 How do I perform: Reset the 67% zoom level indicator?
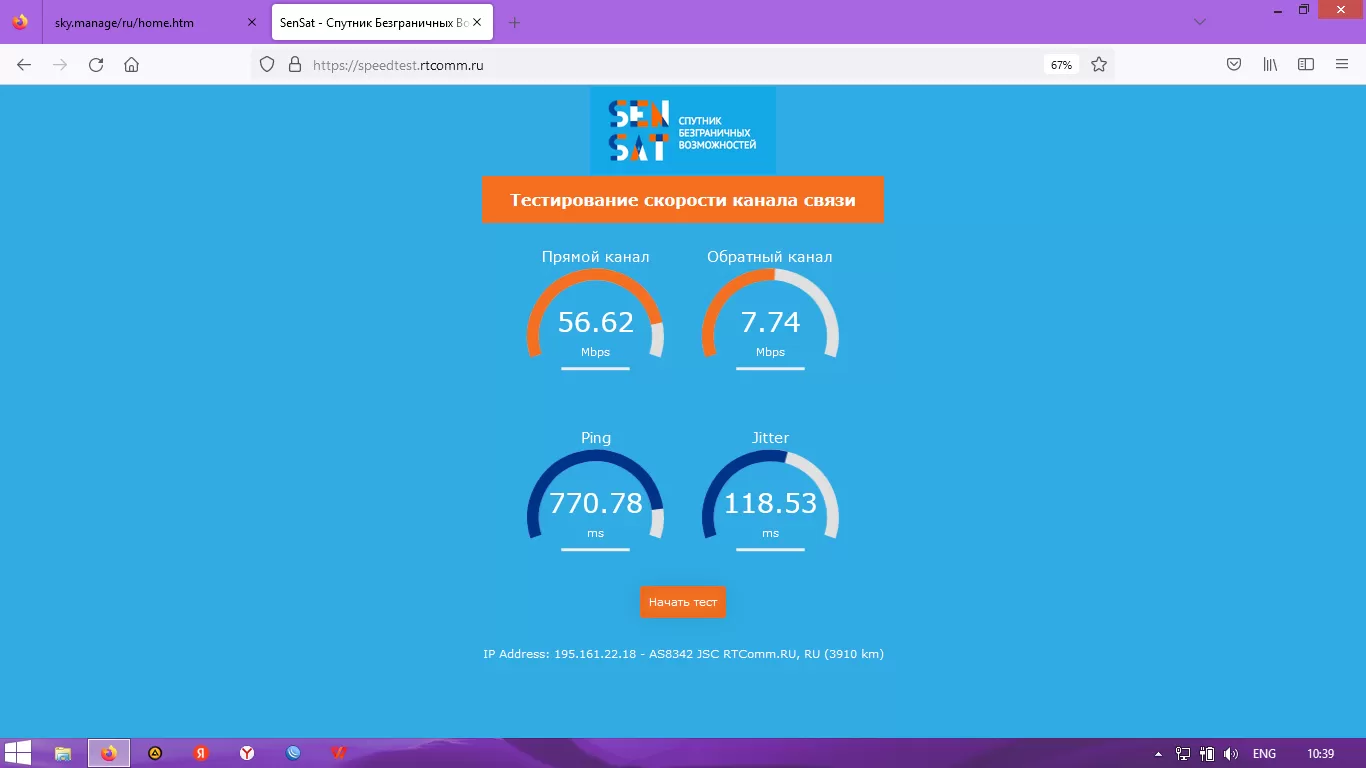click(1061, 64)
